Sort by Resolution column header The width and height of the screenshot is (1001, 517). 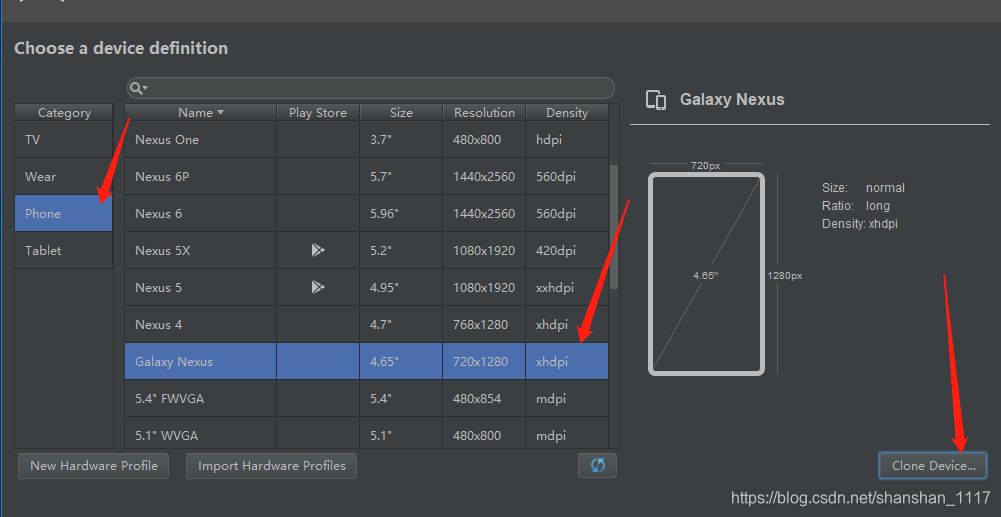pyautogui.click(x=484, y=112)
